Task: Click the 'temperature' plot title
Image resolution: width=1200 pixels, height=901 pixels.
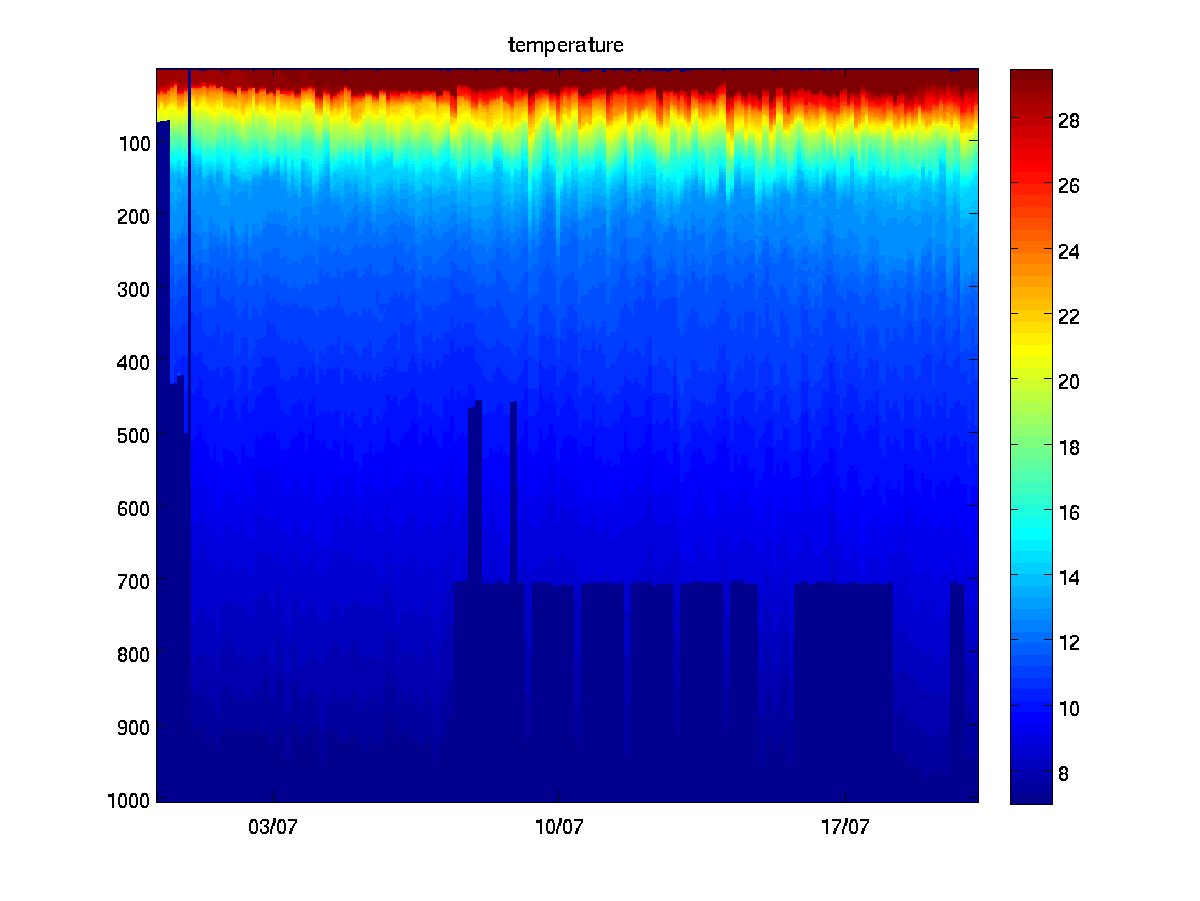Action: pos(566,45)
